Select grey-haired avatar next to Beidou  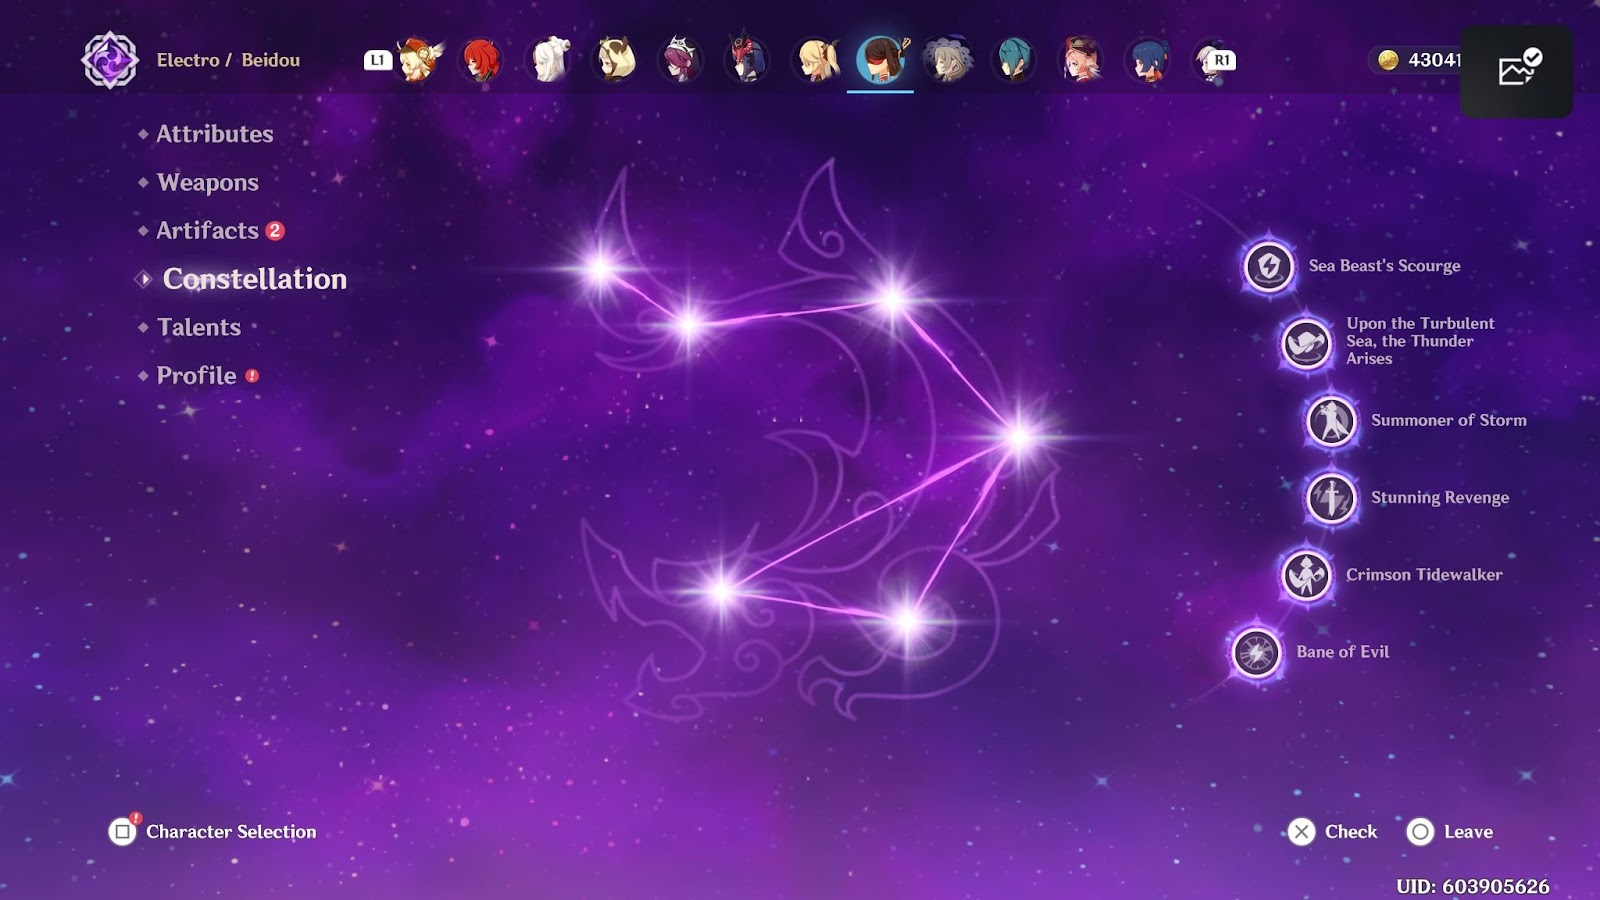tap(947, 60)
